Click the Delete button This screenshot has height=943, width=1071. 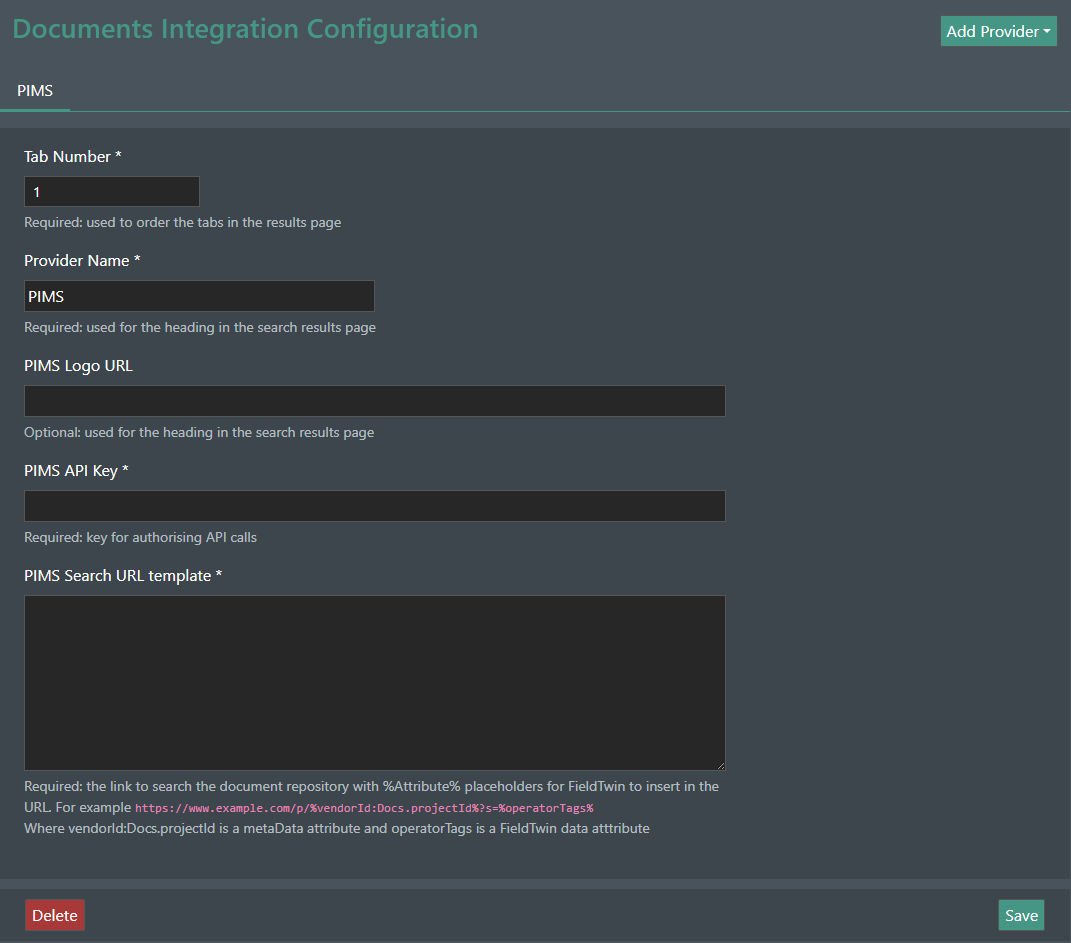click(x=54, y=914)
